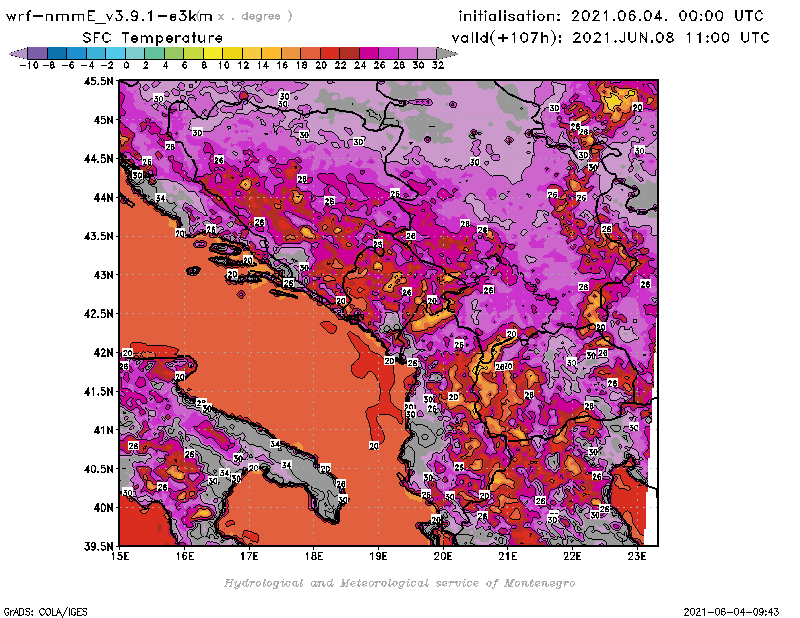
Task: Click the 39.5N latitude label
Action: click(98, 547)
